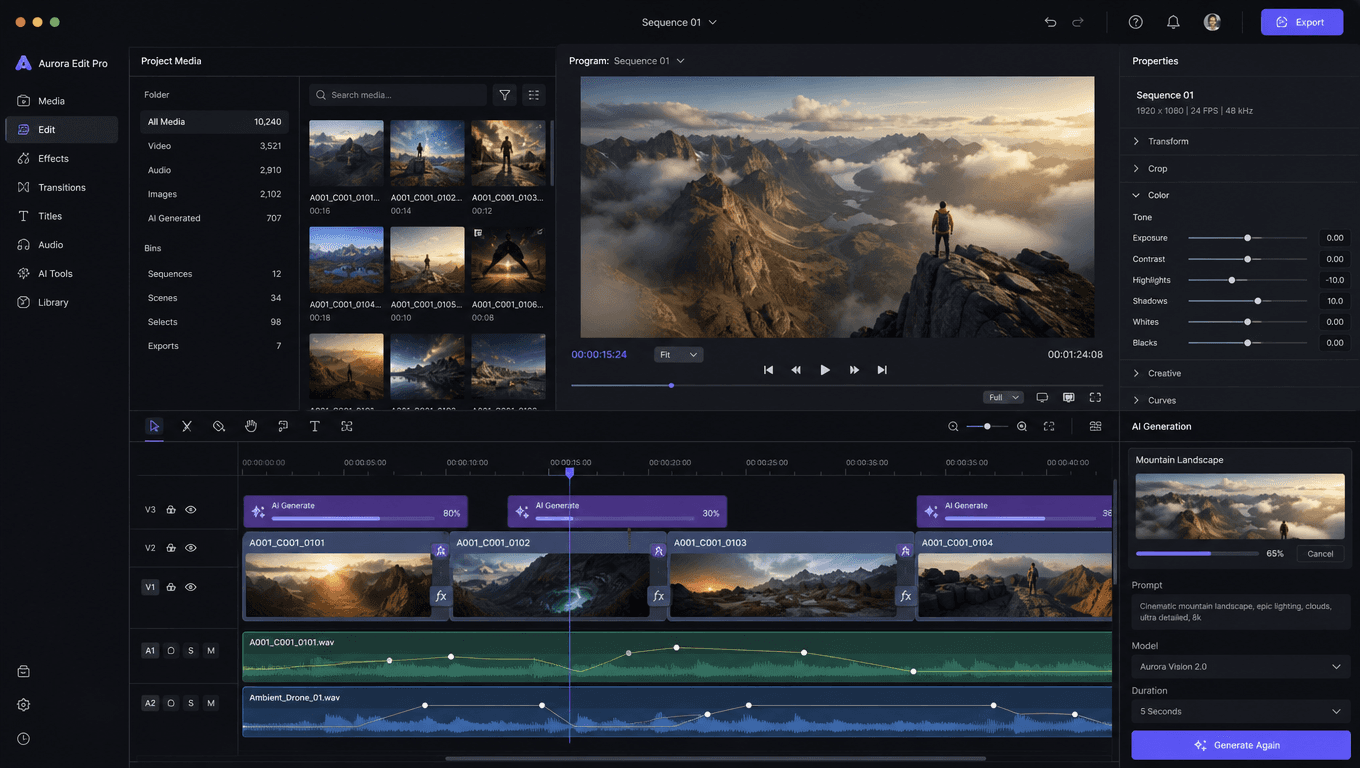Open the Library section in sidebar
Viewport: 1360px width, 768px height.
click(x=62, y=302)
